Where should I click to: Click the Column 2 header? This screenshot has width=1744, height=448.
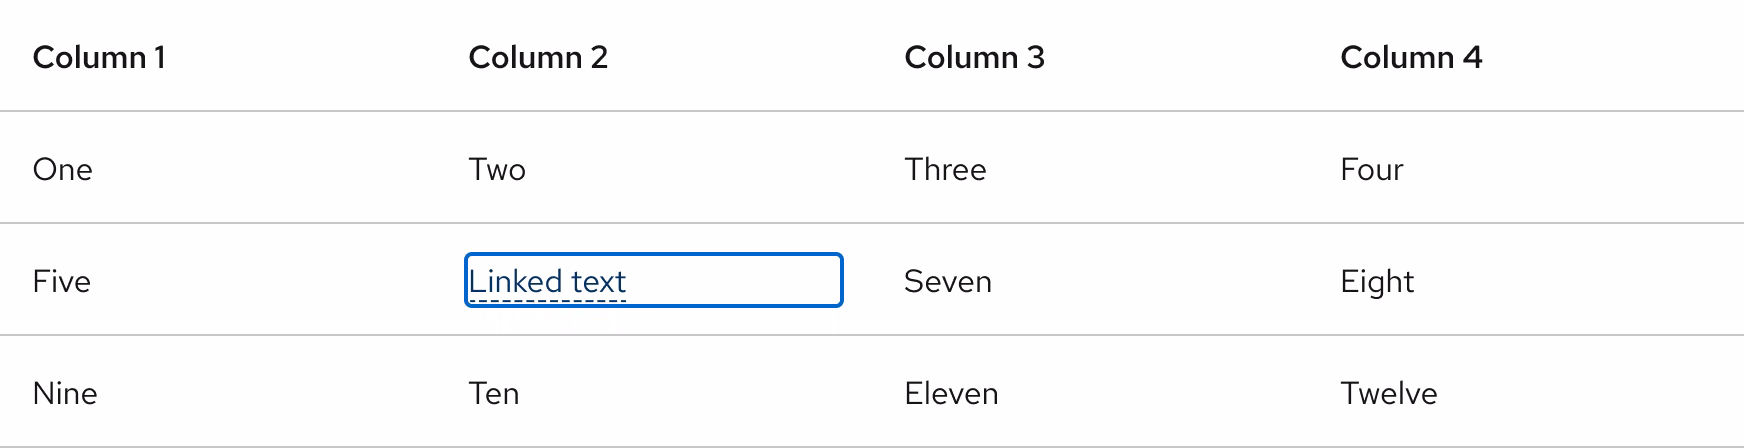pos(538,57)
